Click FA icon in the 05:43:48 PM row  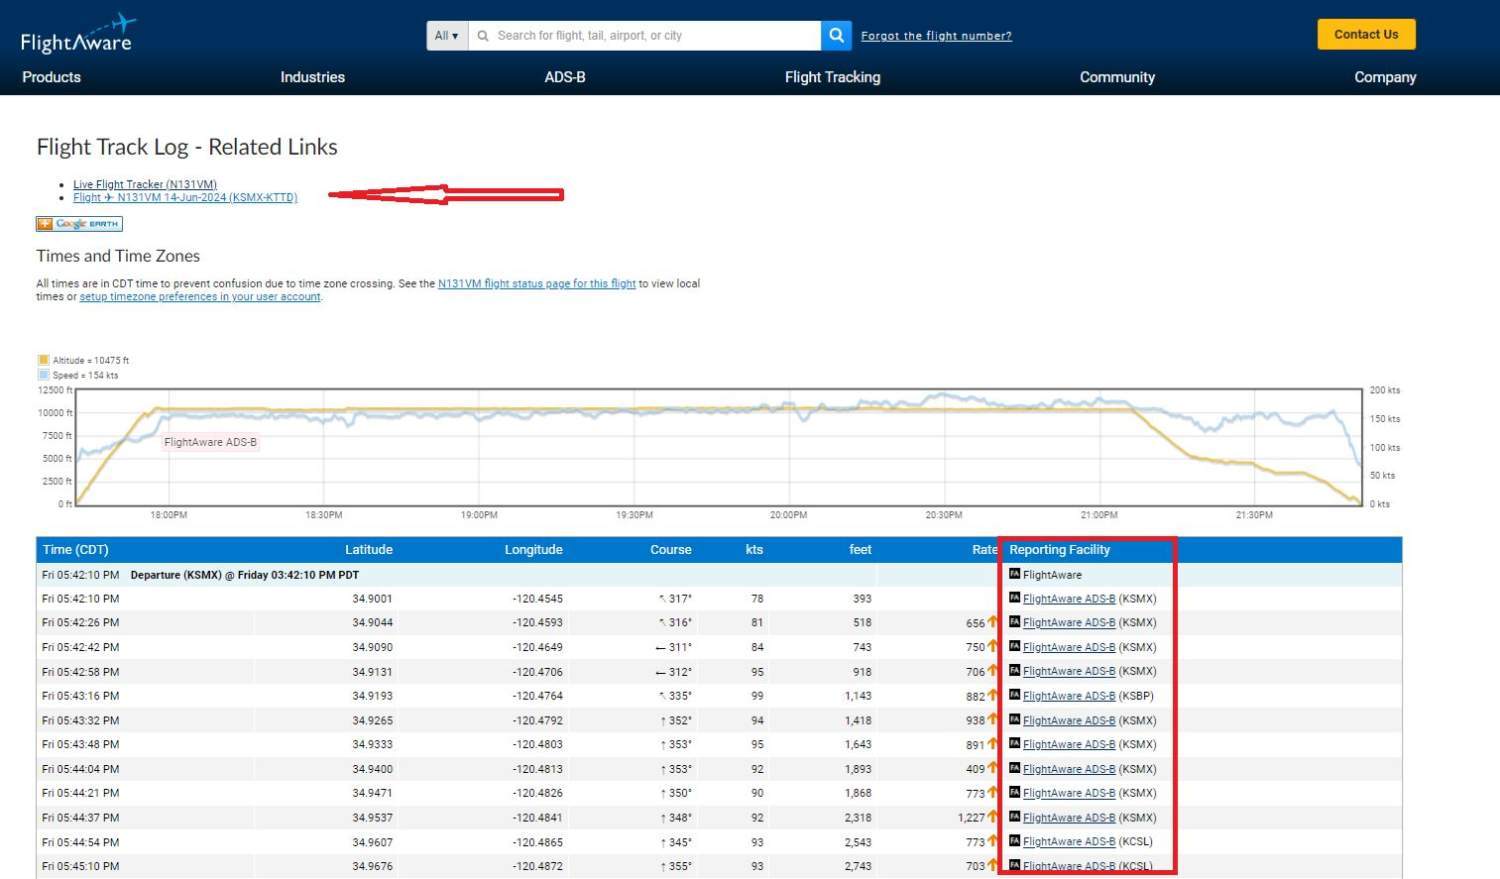[x=1014, y=744]
